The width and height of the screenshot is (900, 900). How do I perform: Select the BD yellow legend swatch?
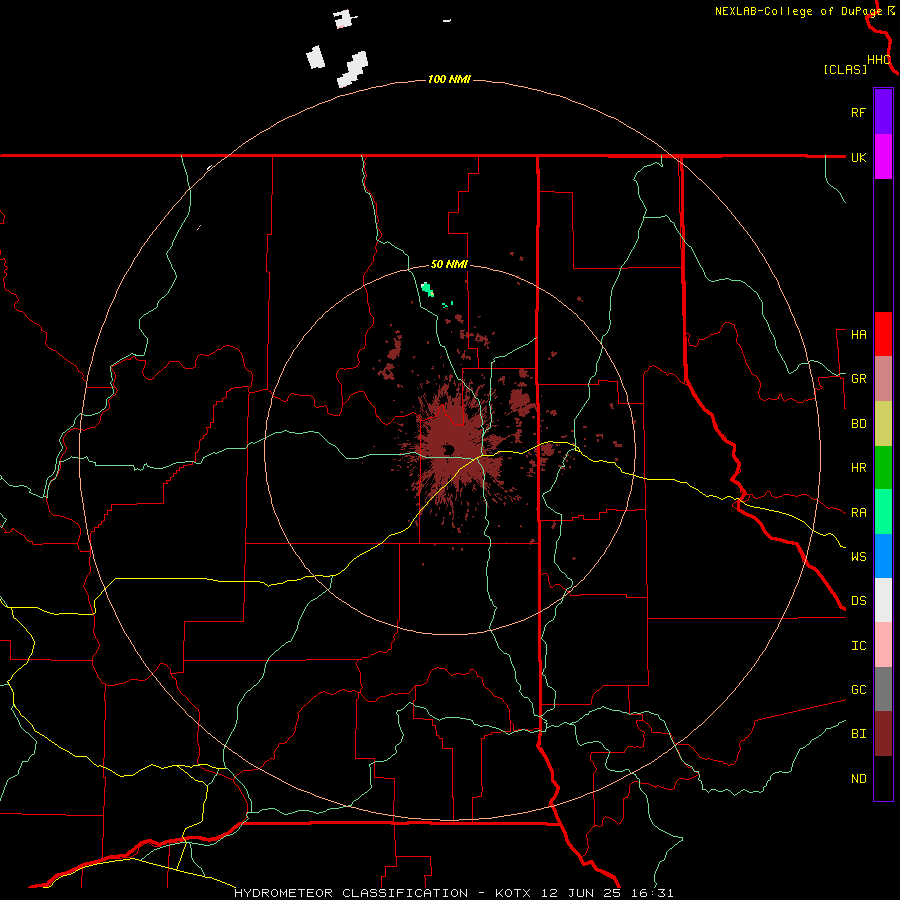[883, 424]
